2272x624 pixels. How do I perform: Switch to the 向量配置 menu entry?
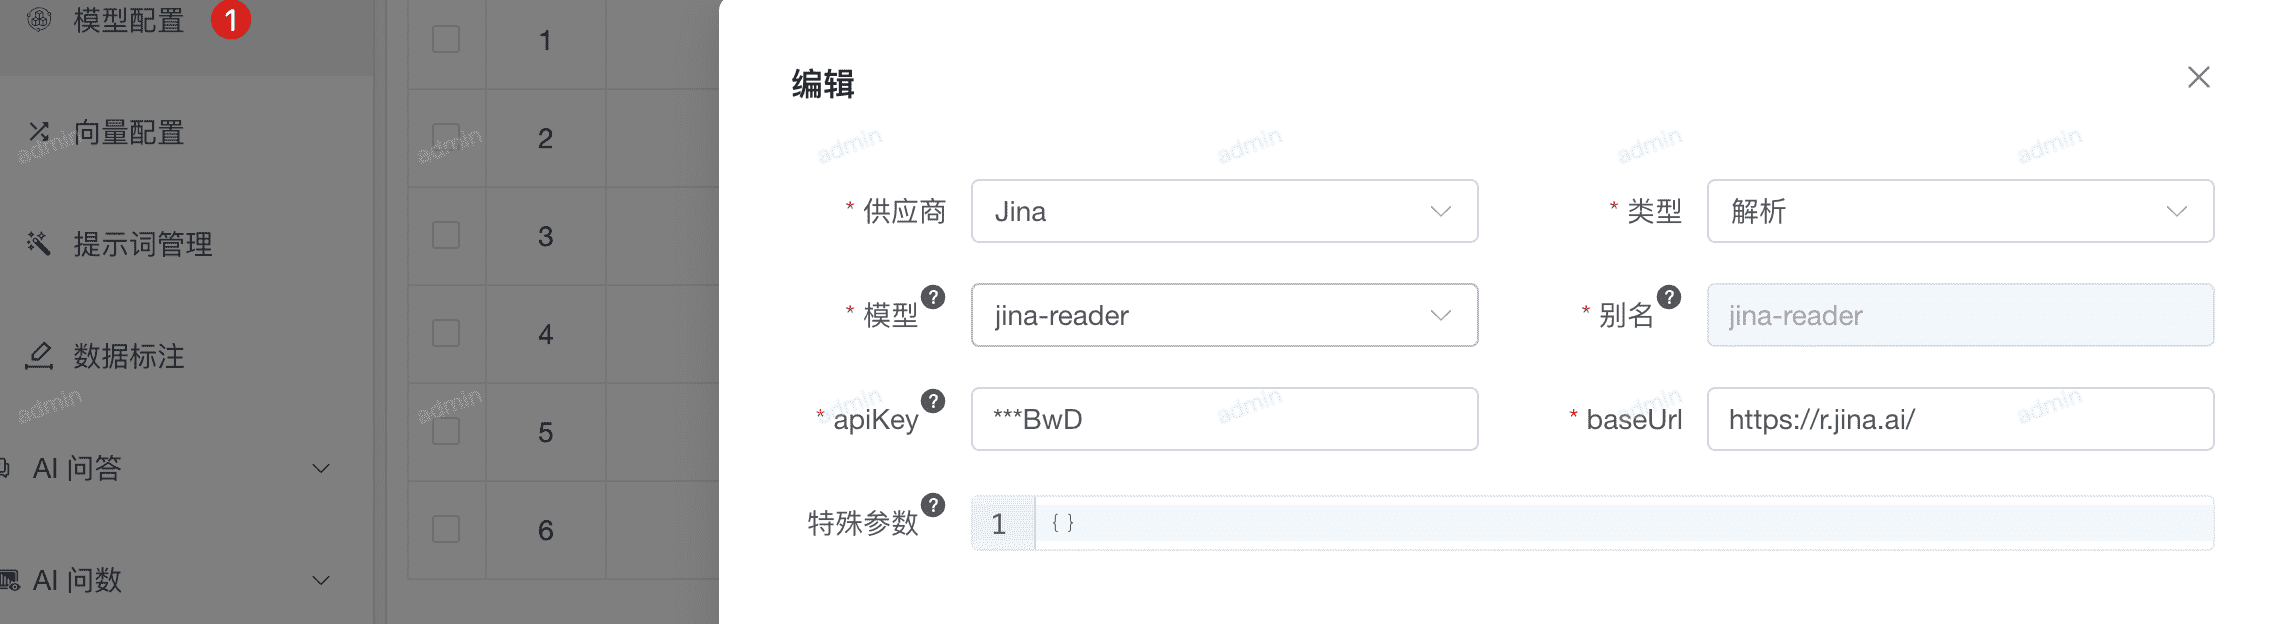coord(128,132)
